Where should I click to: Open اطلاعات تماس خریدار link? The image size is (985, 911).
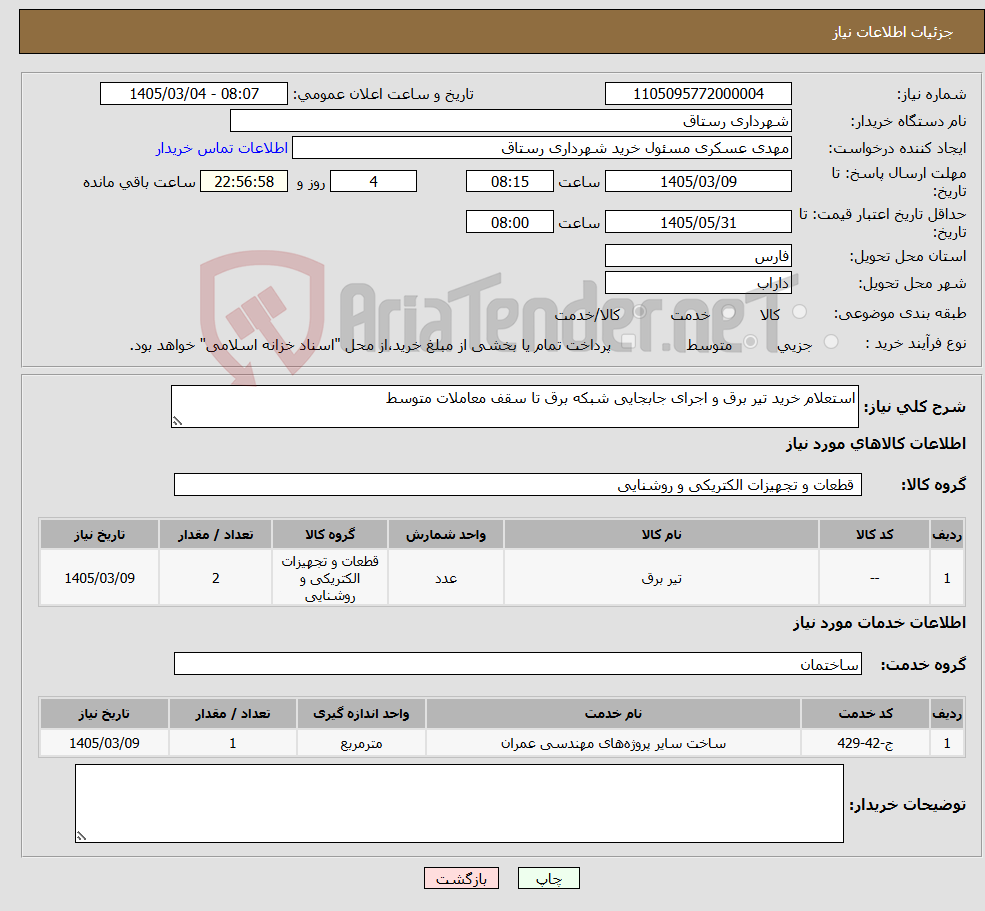pos(222,148)
